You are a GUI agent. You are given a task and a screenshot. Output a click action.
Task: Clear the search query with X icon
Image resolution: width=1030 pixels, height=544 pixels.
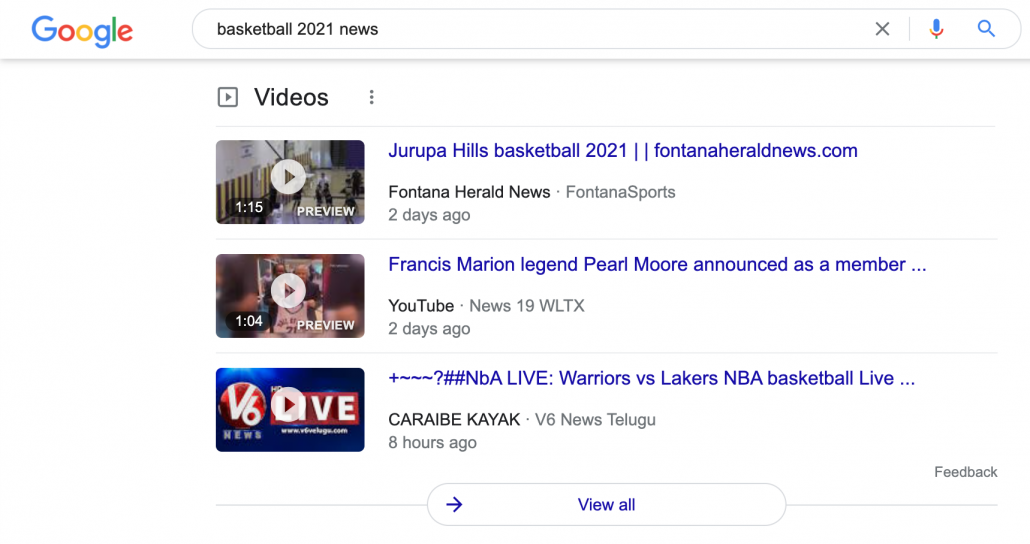(882, 29)
